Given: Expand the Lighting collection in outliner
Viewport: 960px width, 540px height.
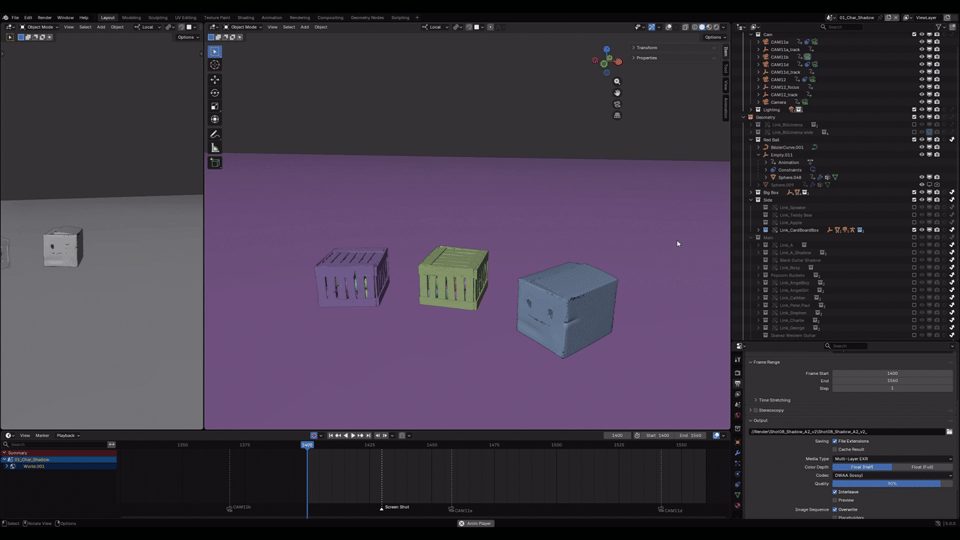Looking at the screenshot, I should click(751, 110).
